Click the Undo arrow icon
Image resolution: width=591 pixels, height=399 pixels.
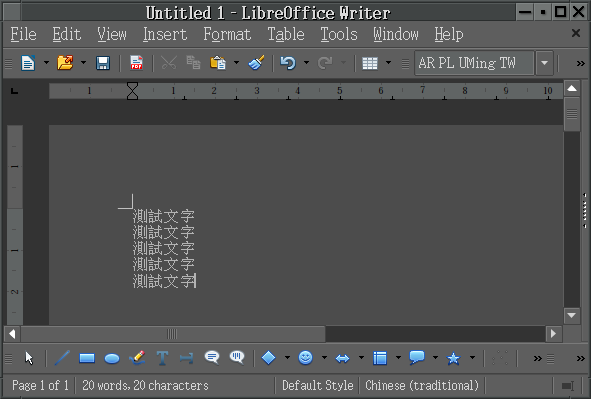288,63
